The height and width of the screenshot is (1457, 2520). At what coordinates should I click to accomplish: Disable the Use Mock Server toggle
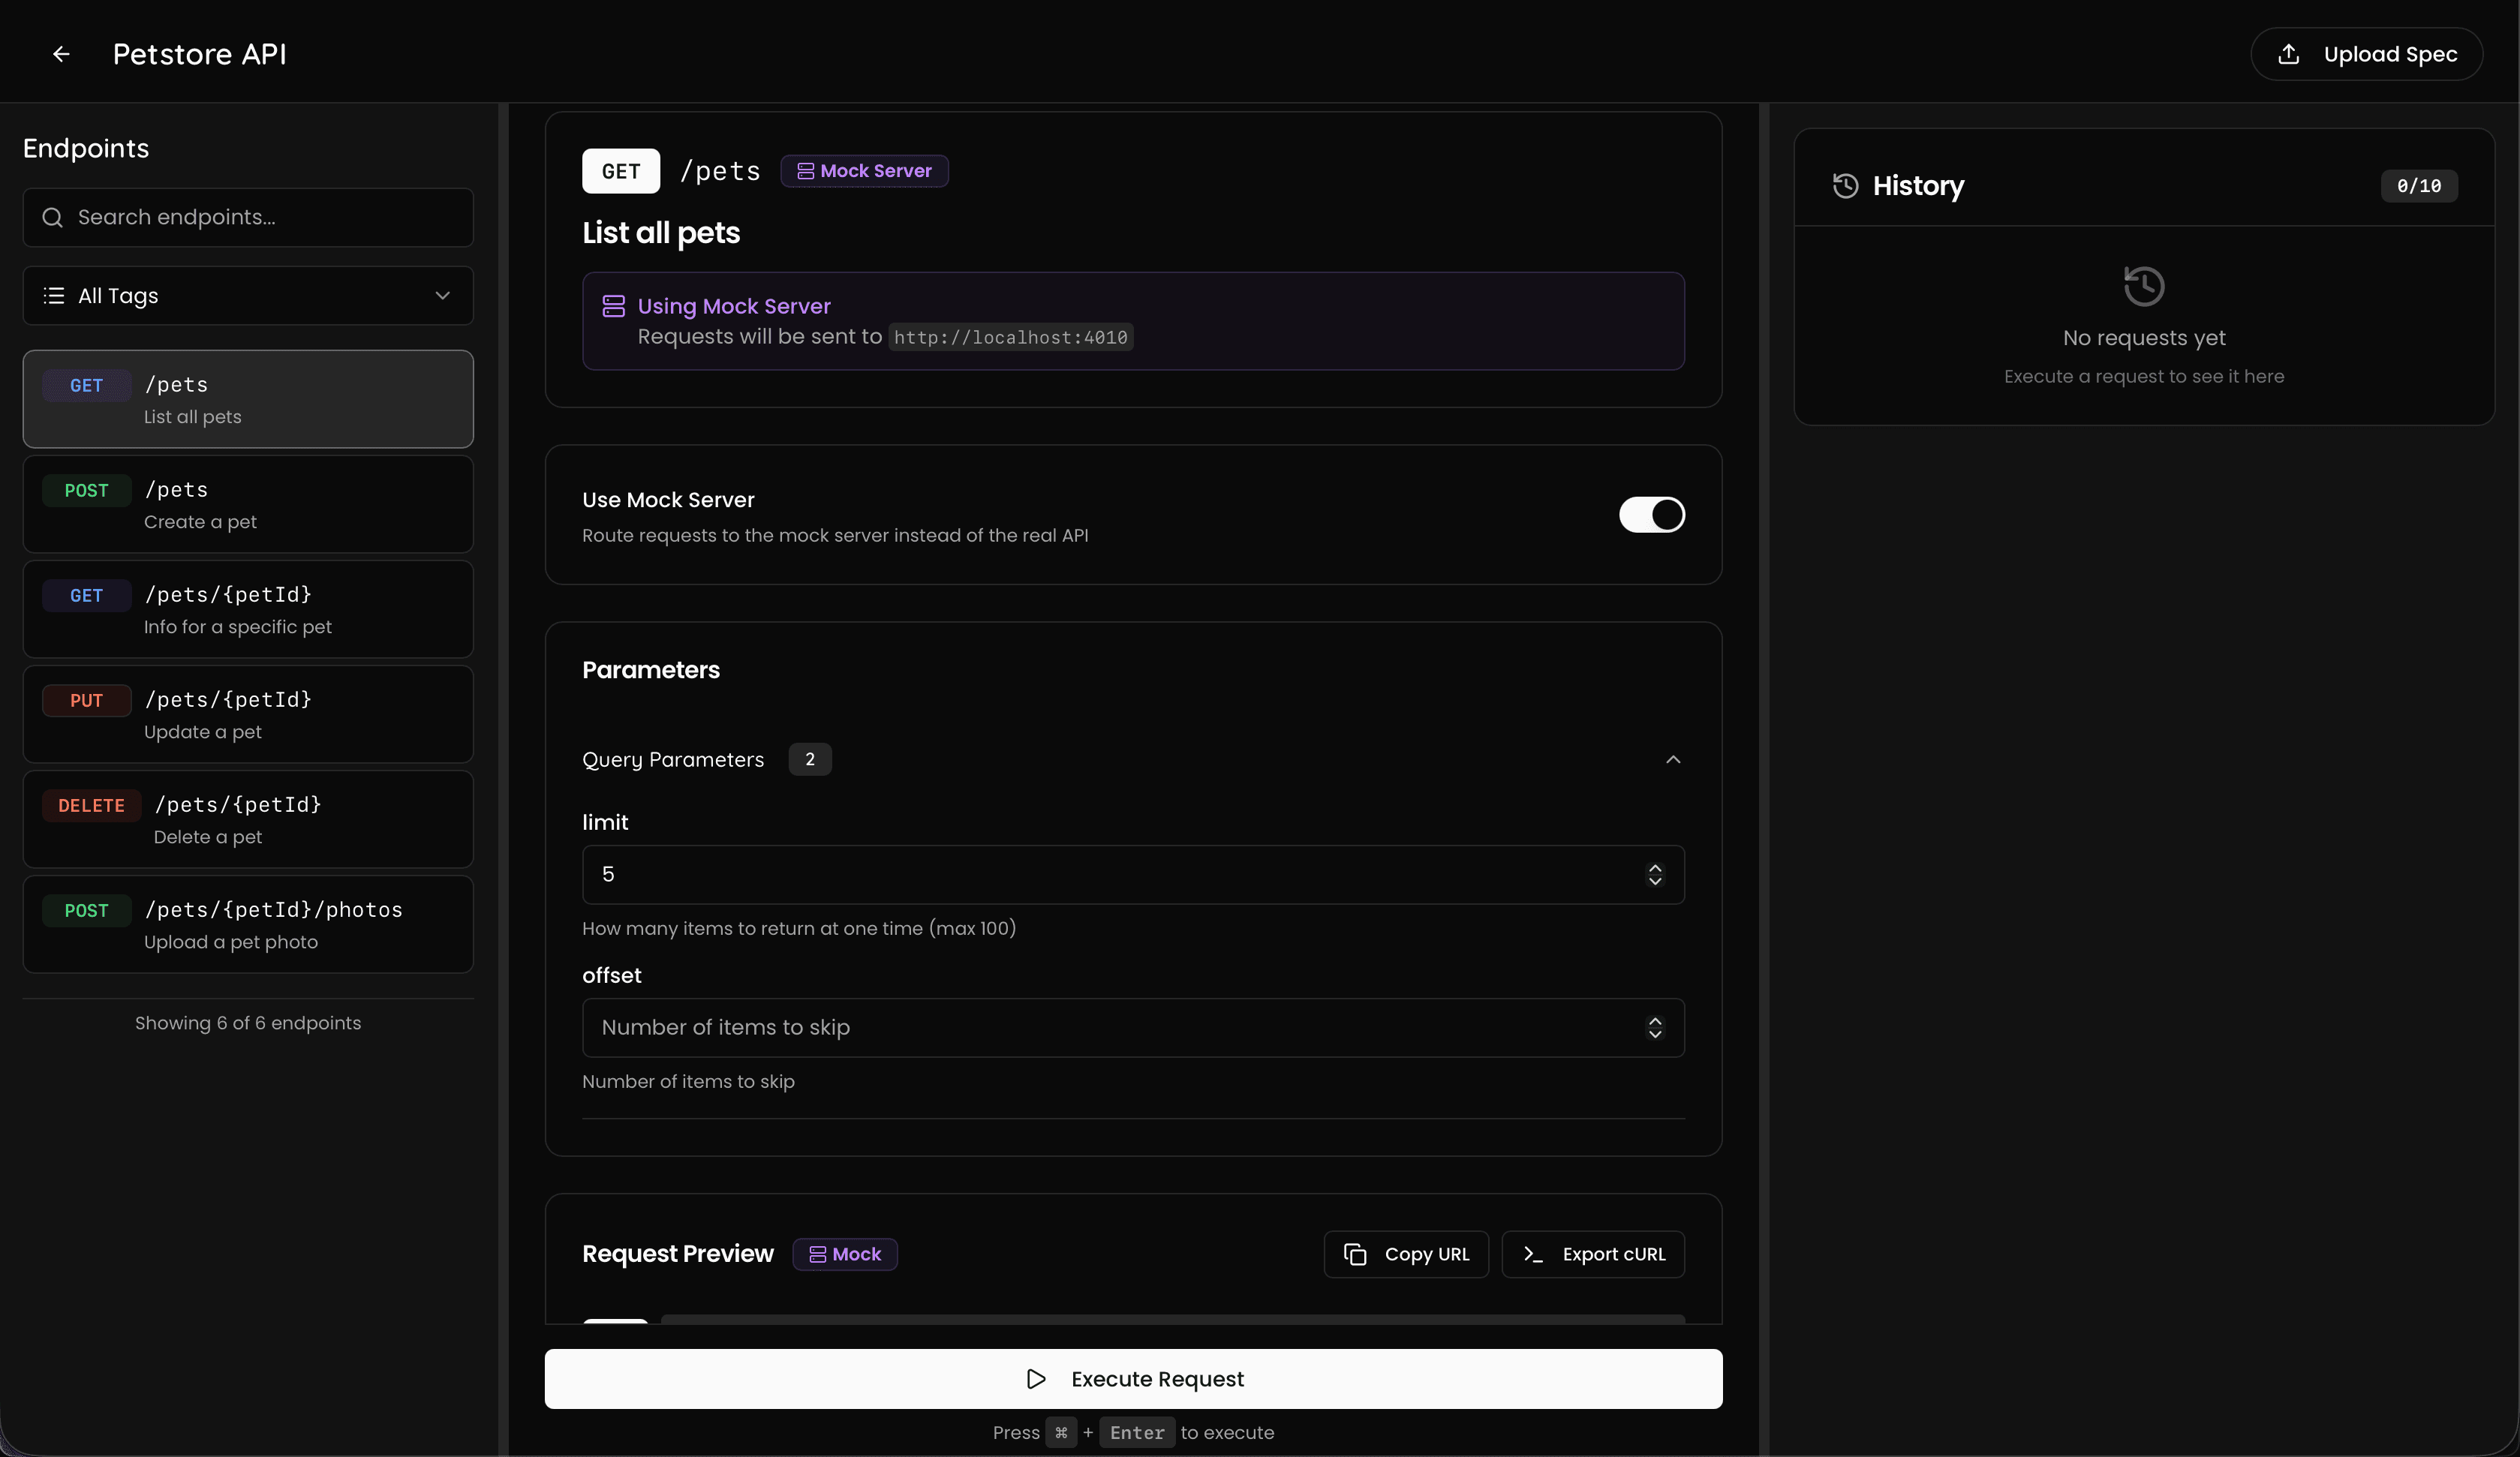click(x=1651, y=515)
